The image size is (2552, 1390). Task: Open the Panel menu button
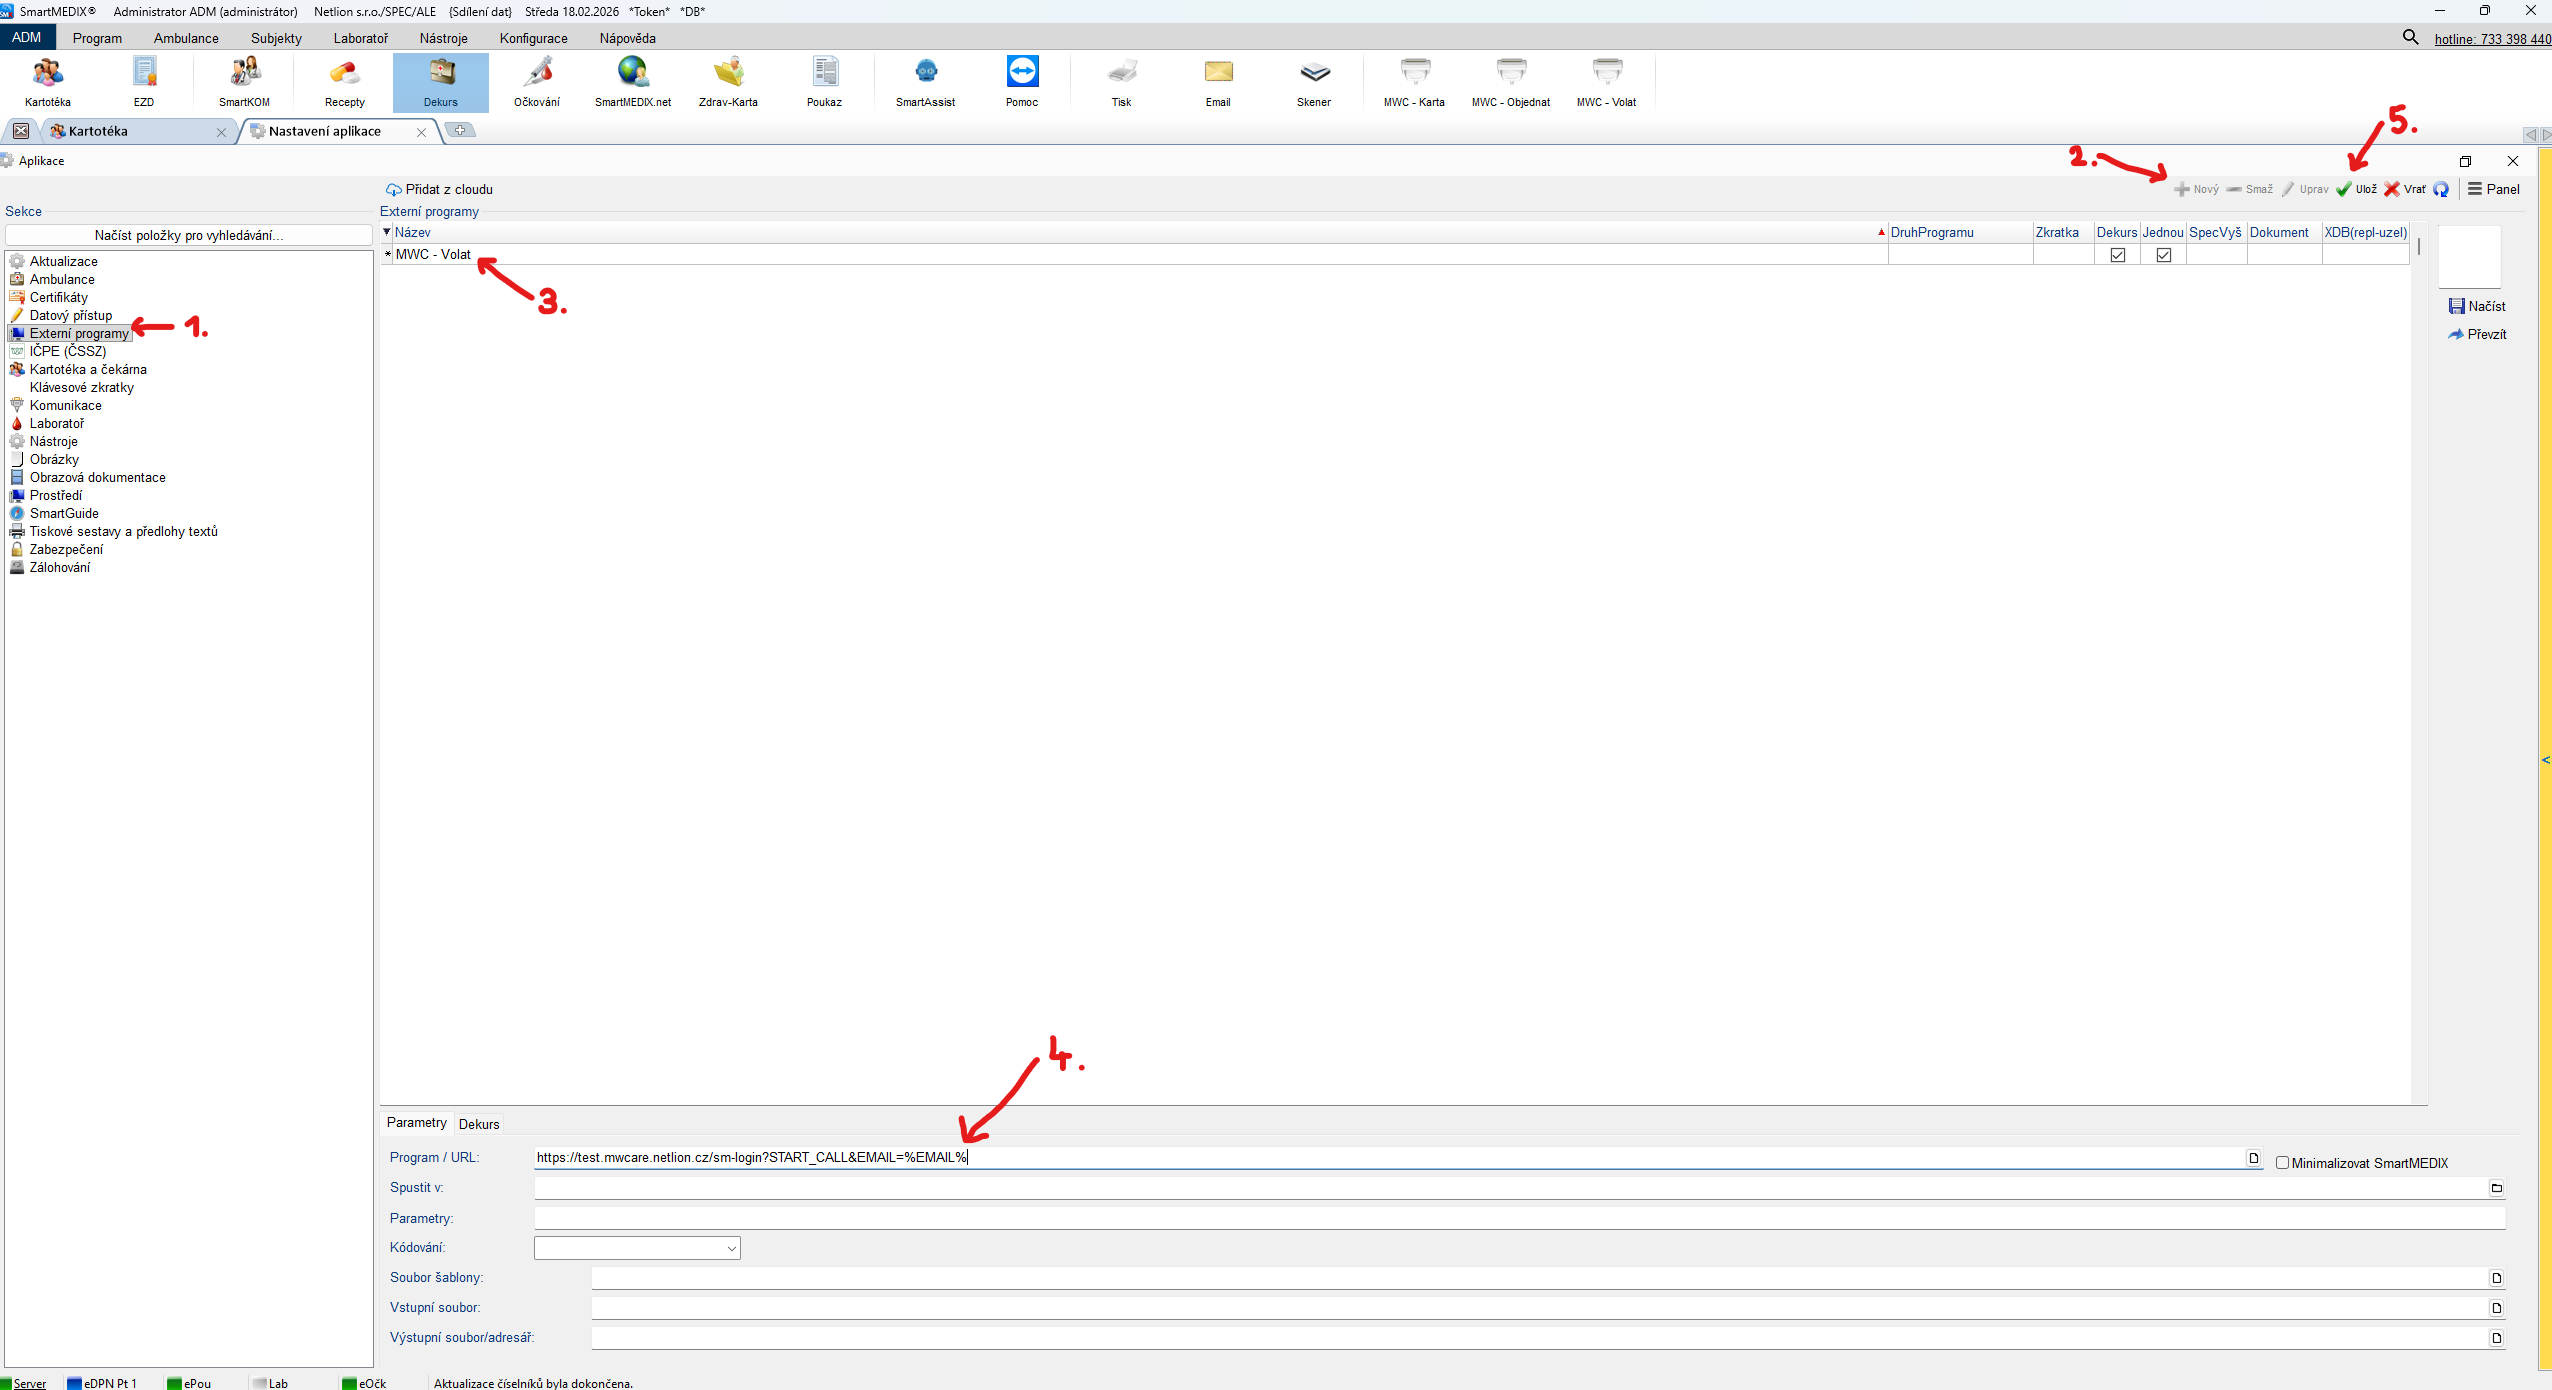[x=2494, y=189]
